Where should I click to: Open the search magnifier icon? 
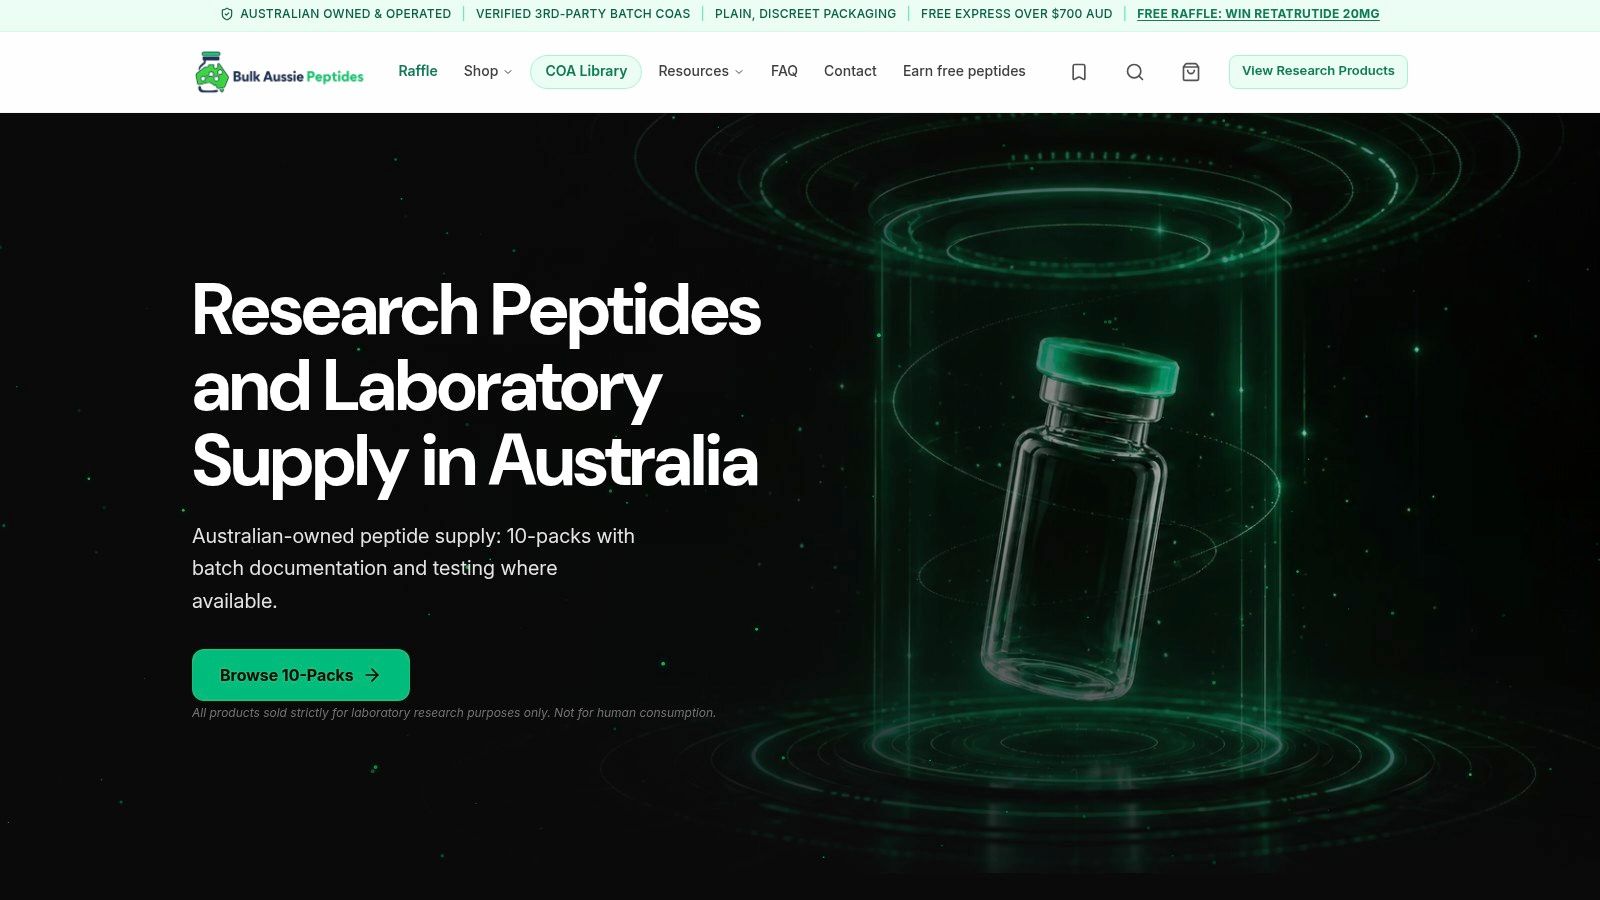point(1135,72)
